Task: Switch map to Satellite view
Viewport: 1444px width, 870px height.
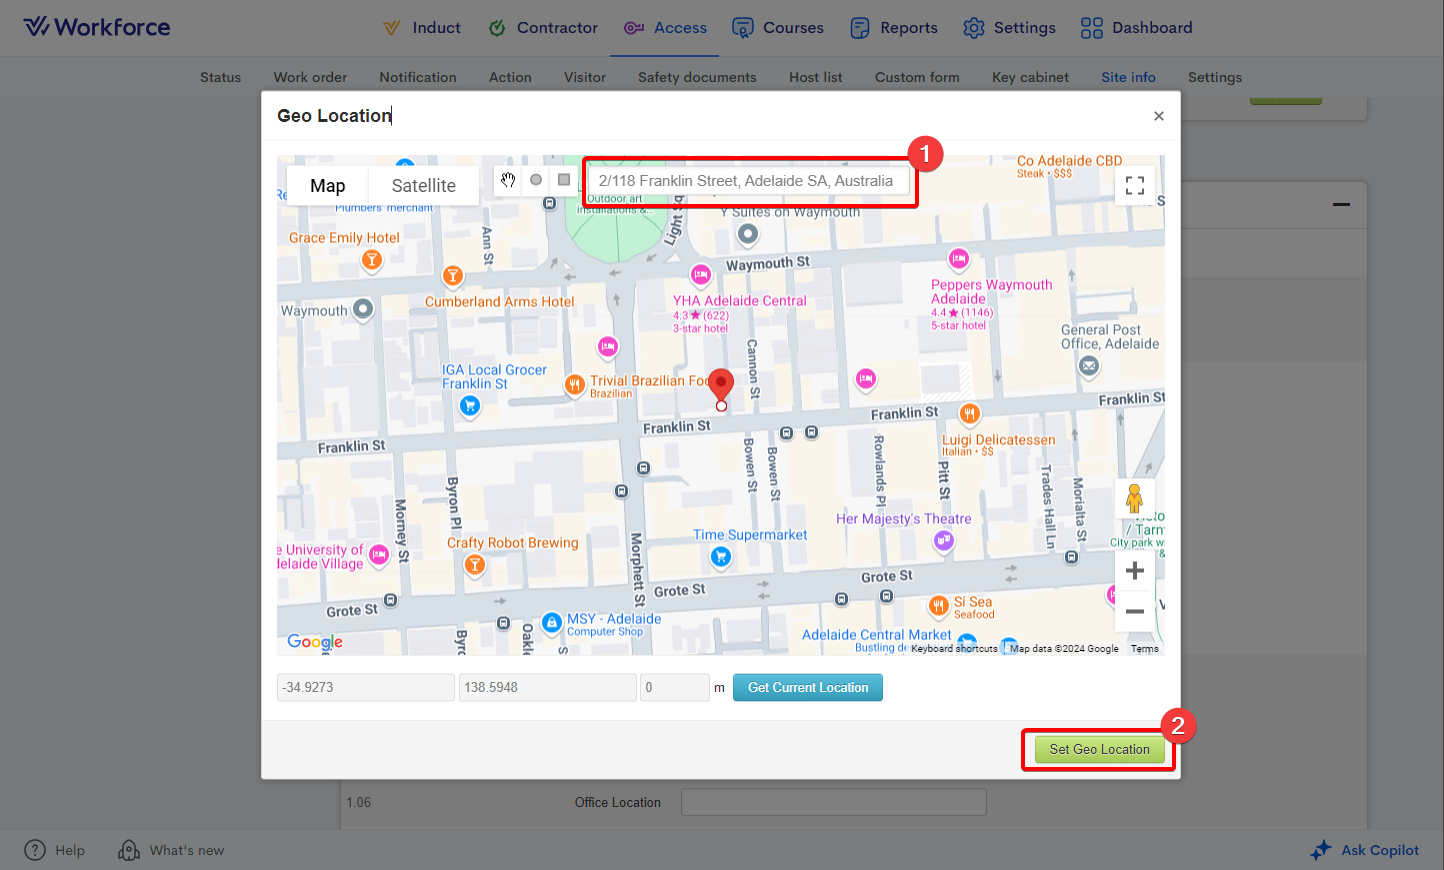Action: [x=423, y=186]
